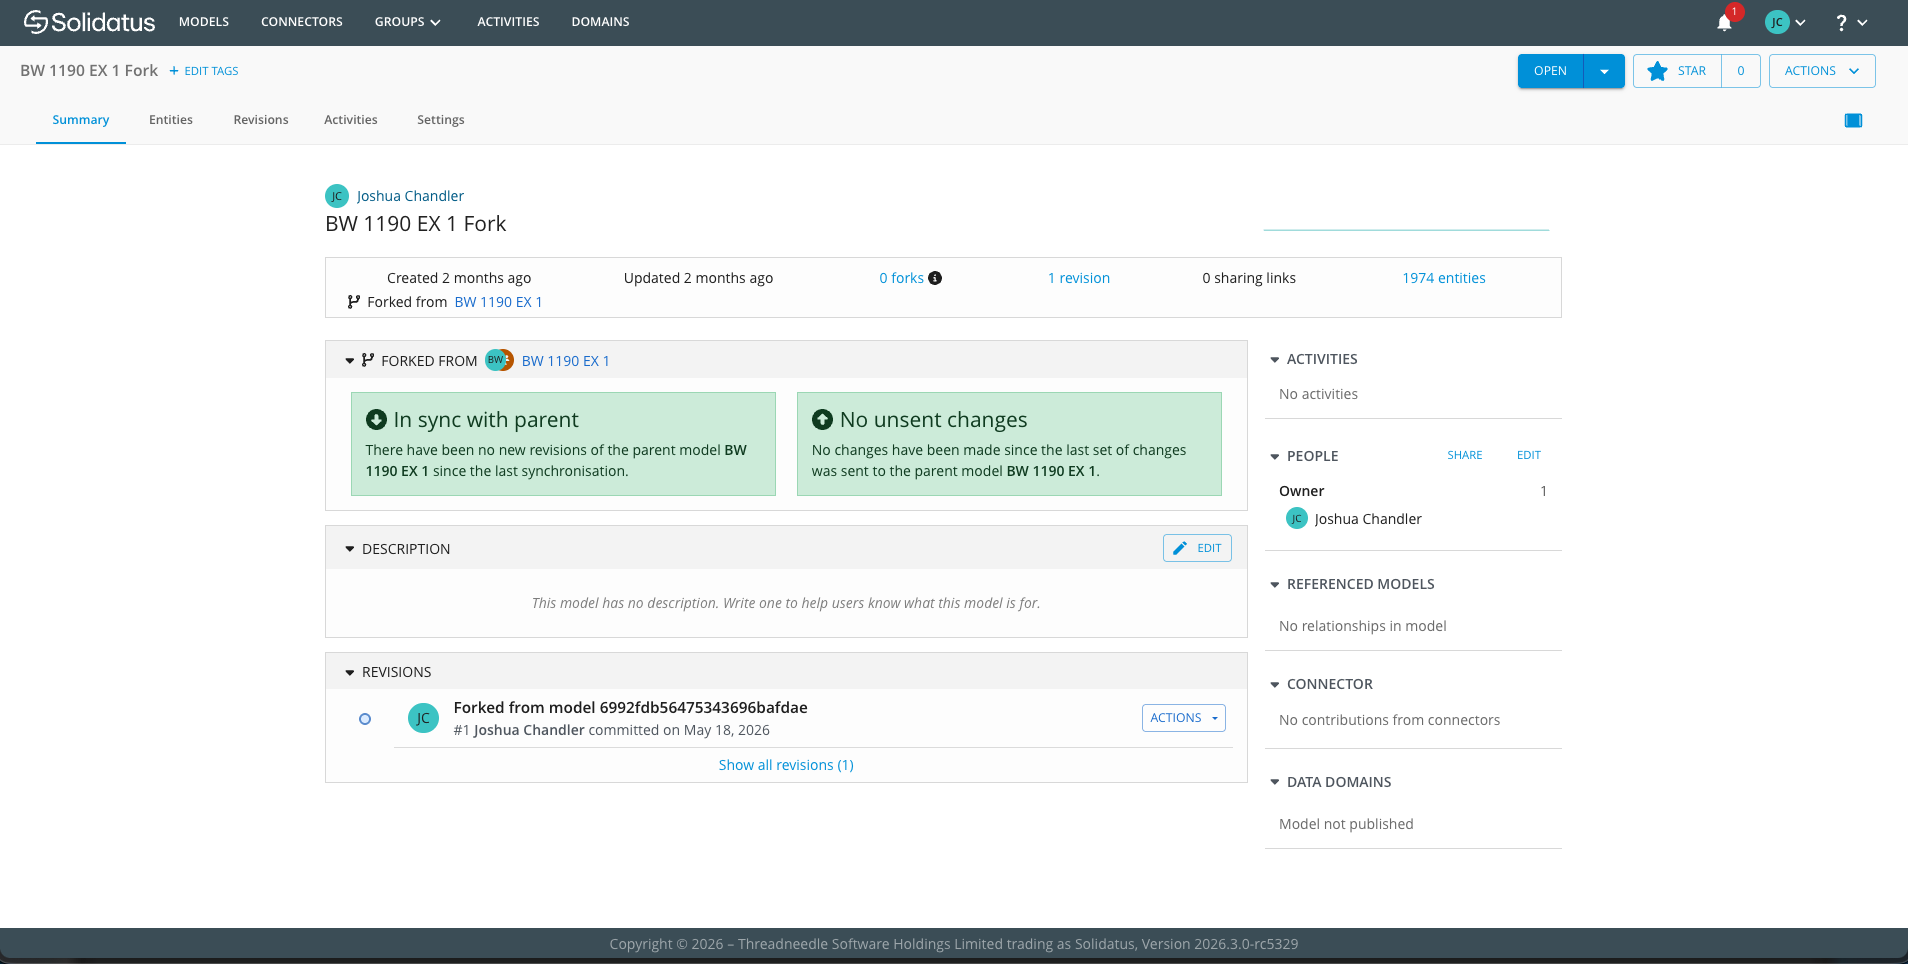The width and height of the screenshot is (1908, 964).
Task: Click the Solidatus logo
Action: tap(89, 22)
